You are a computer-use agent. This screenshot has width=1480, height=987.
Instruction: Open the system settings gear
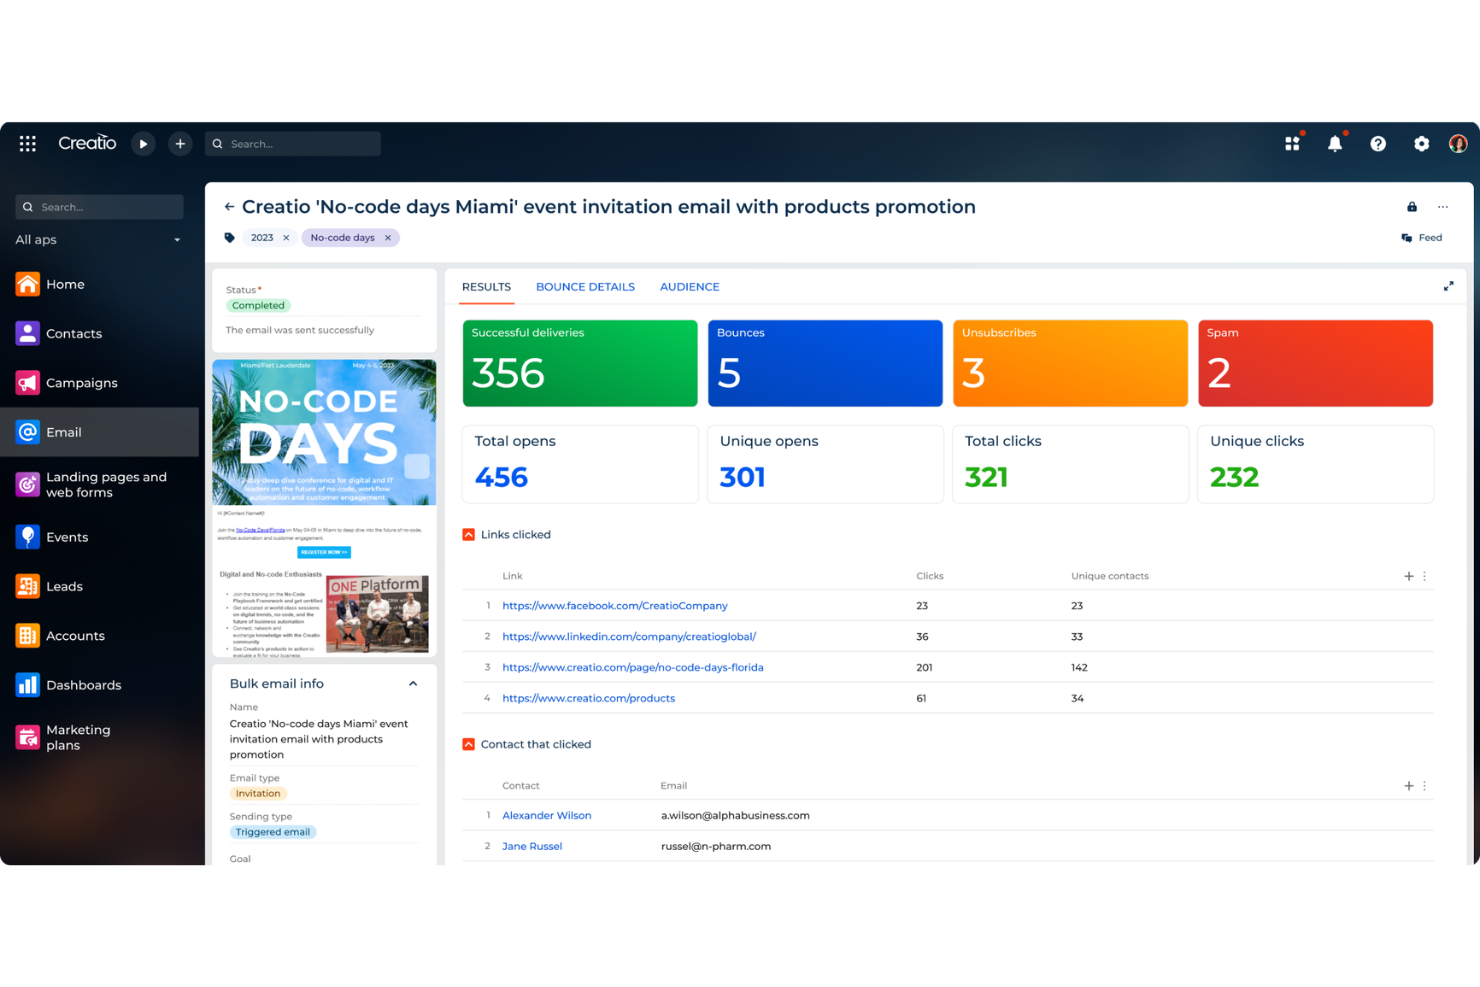(x=1421, y=144)
